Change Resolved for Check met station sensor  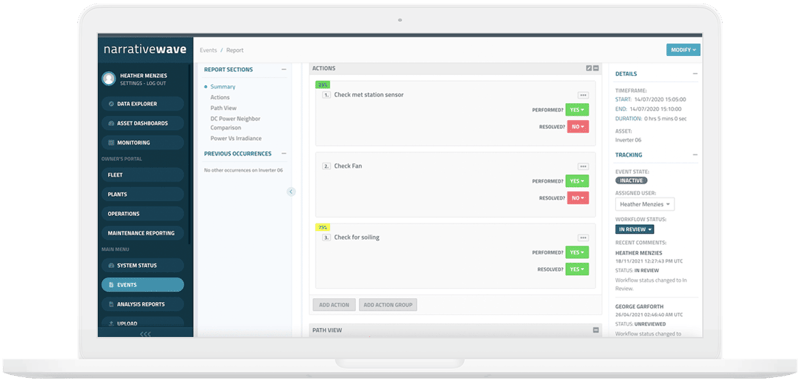[x=578, y=126]
